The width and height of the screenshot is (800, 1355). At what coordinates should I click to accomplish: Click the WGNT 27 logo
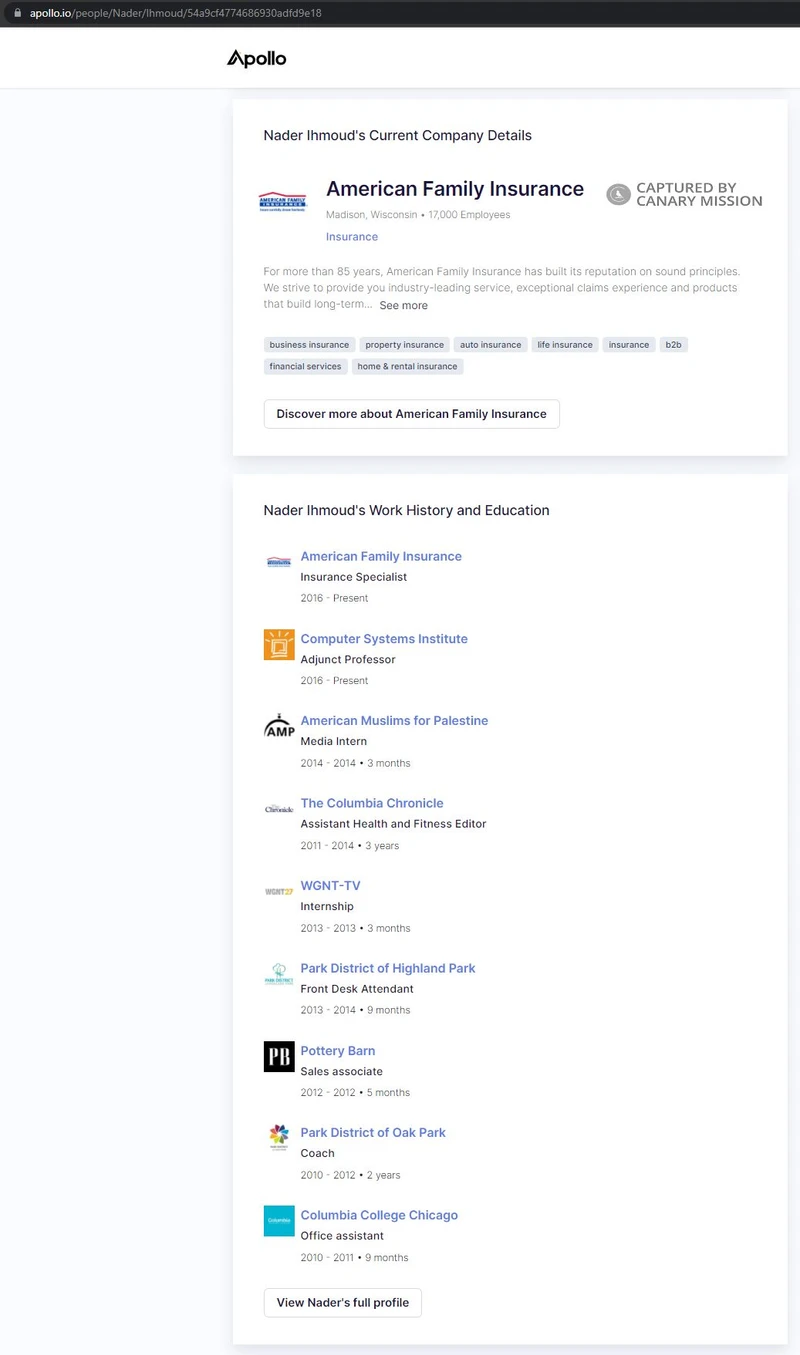pyautogui.click(x=279, y=891)
